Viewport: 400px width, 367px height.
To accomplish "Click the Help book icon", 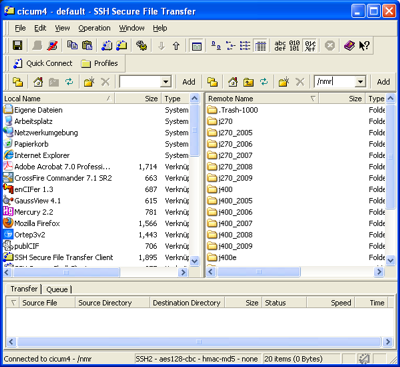I will pyautogui.click(x=349, y=45).
